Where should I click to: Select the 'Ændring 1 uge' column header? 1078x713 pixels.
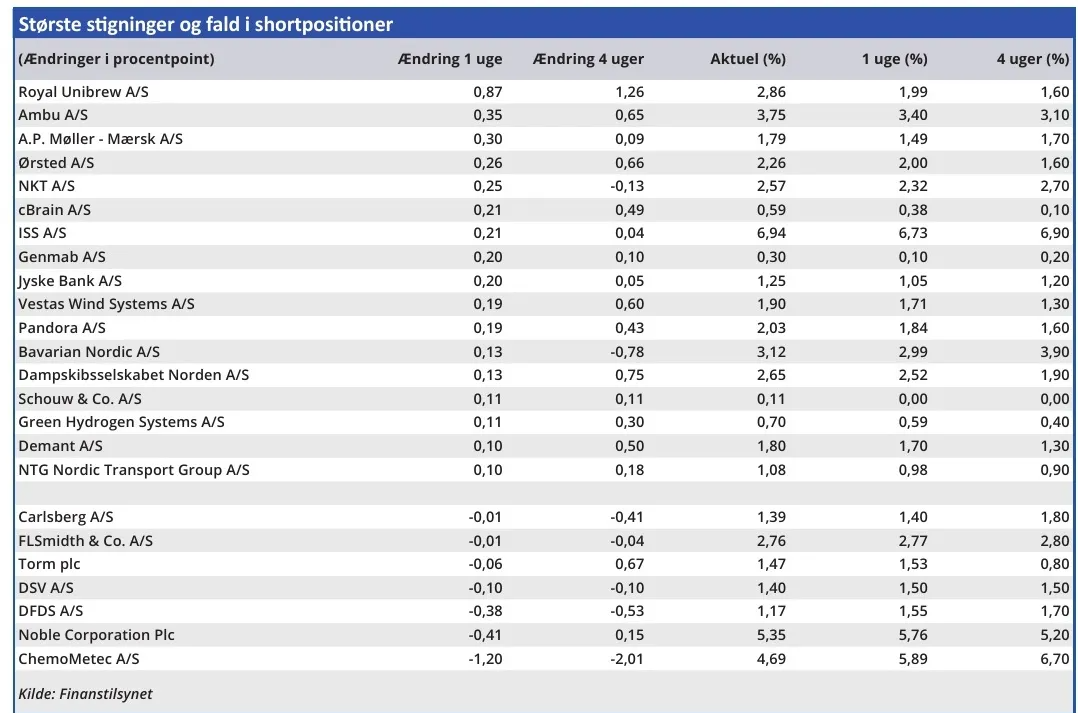click(449, 59)
